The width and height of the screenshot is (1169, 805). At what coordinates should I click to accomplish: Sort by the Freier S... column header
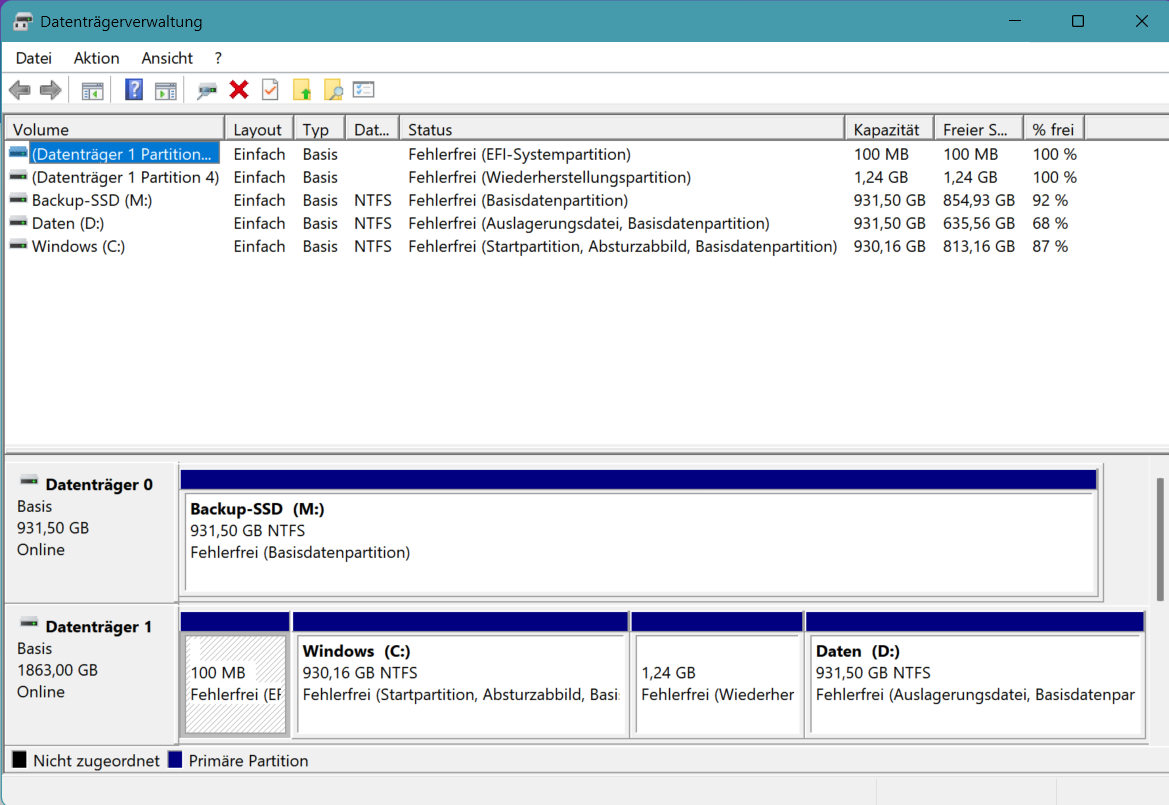coord(979,129)
